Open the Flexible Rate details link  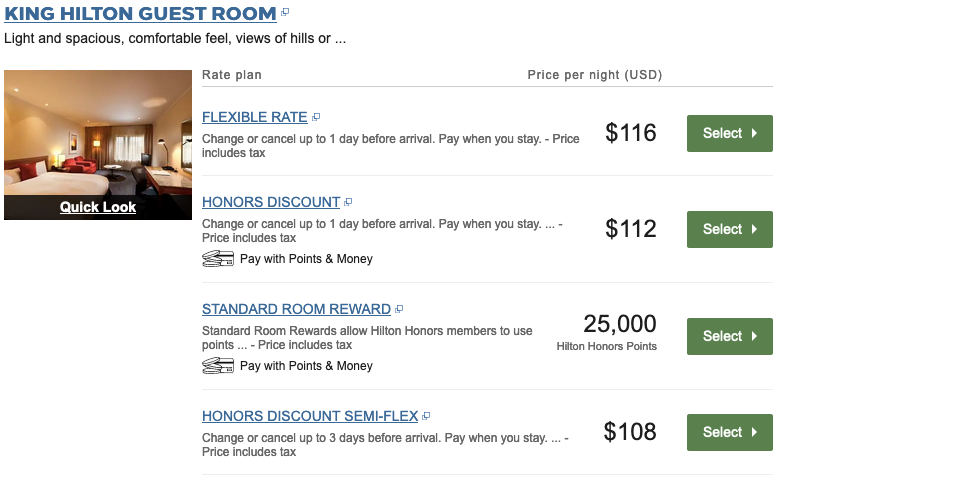tap(254, 117)
